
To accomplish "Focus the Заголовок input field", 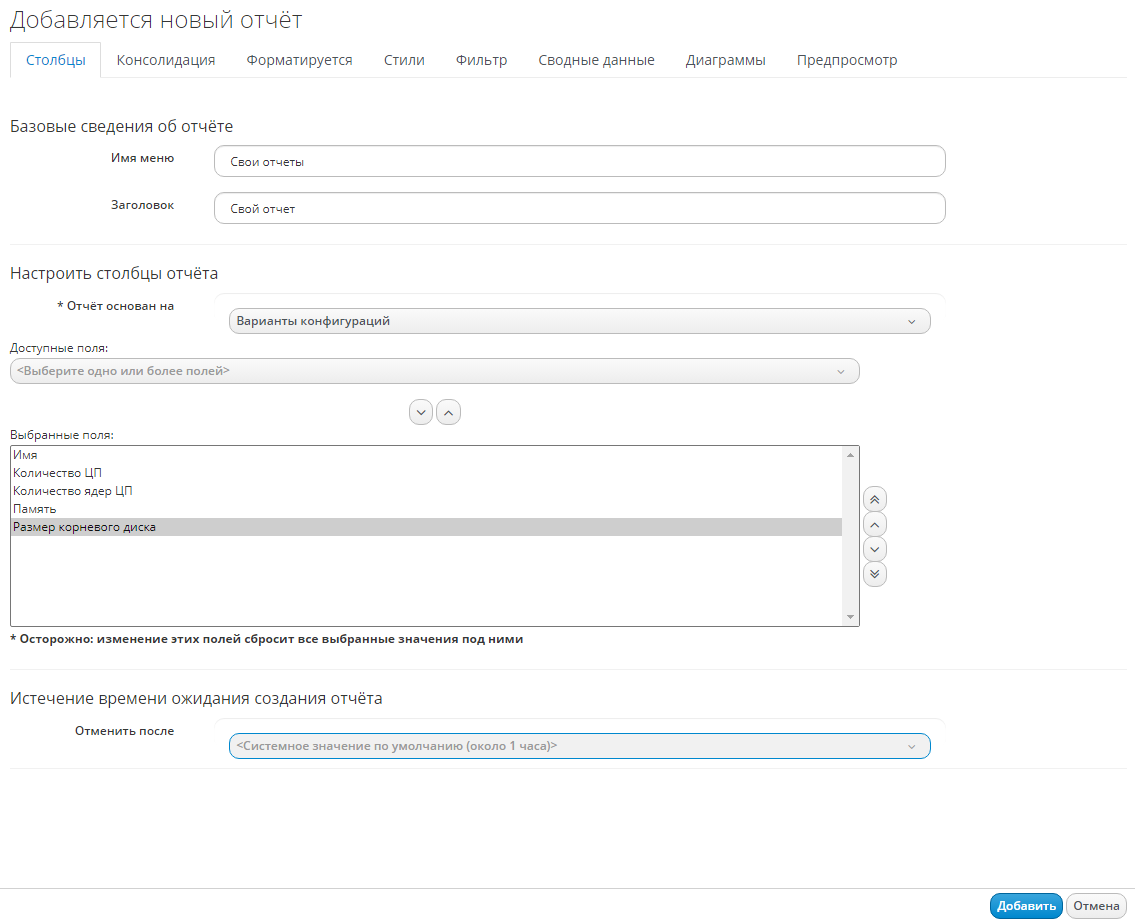I will (x=579, y=208).
